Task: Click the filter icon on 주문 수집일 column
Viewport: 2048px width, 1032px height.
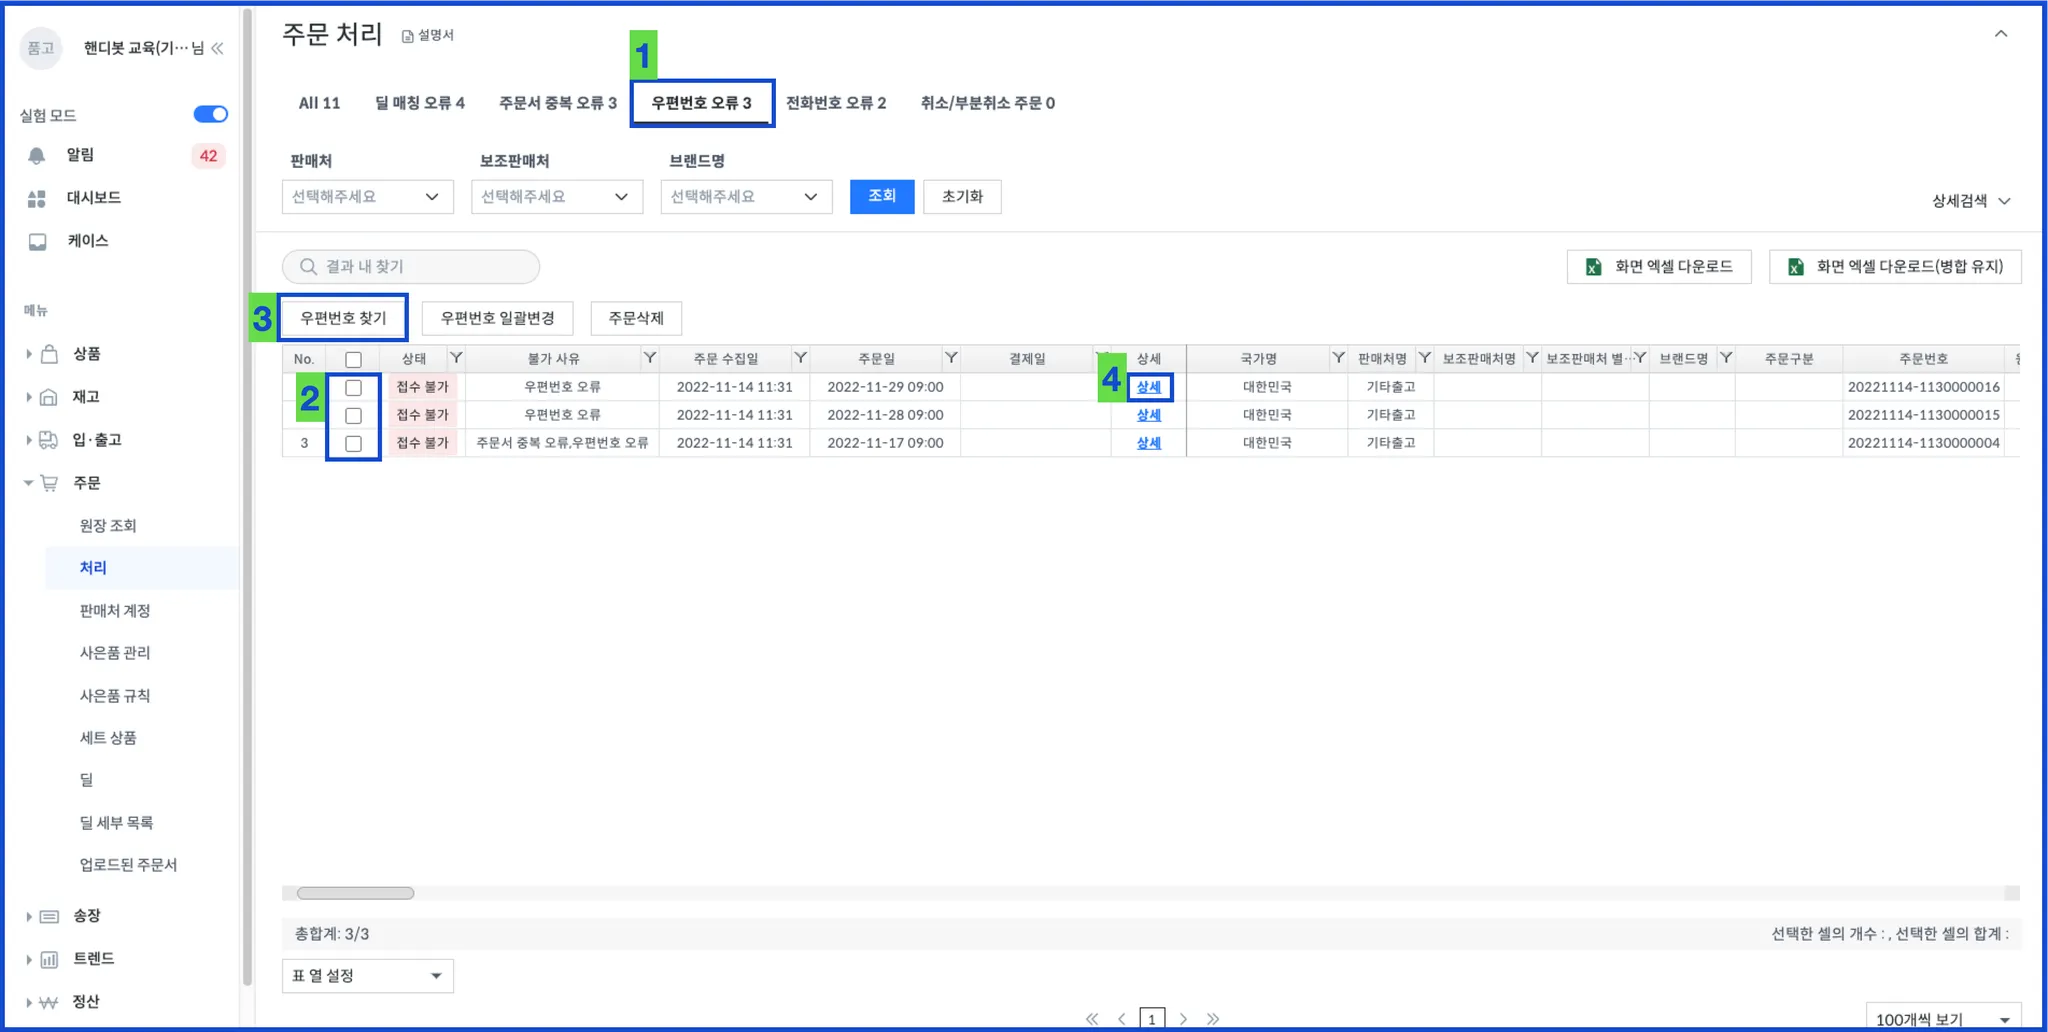Action: [x=801, y=358]
